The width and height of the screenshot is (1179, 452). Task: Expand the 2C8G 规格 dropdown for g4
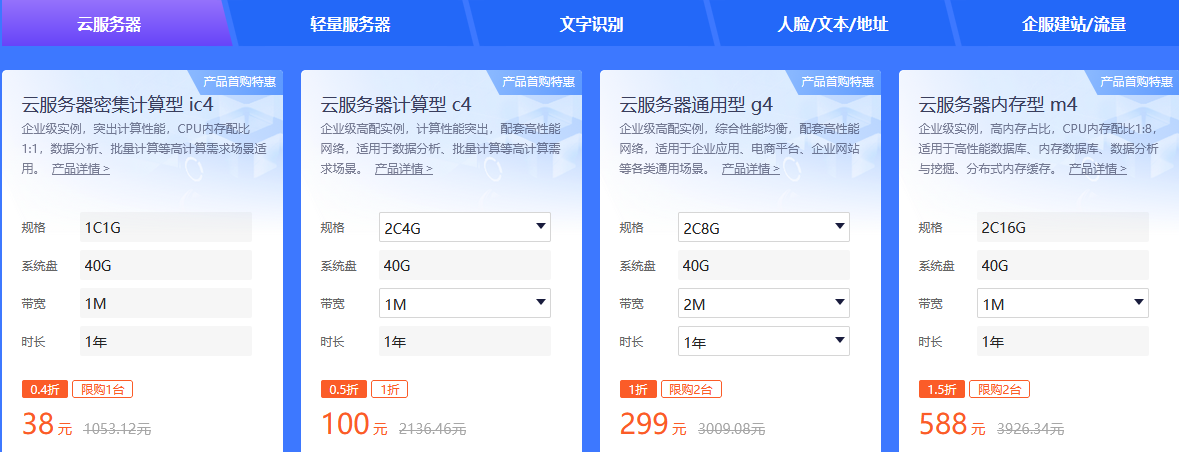tap(763, 227)
